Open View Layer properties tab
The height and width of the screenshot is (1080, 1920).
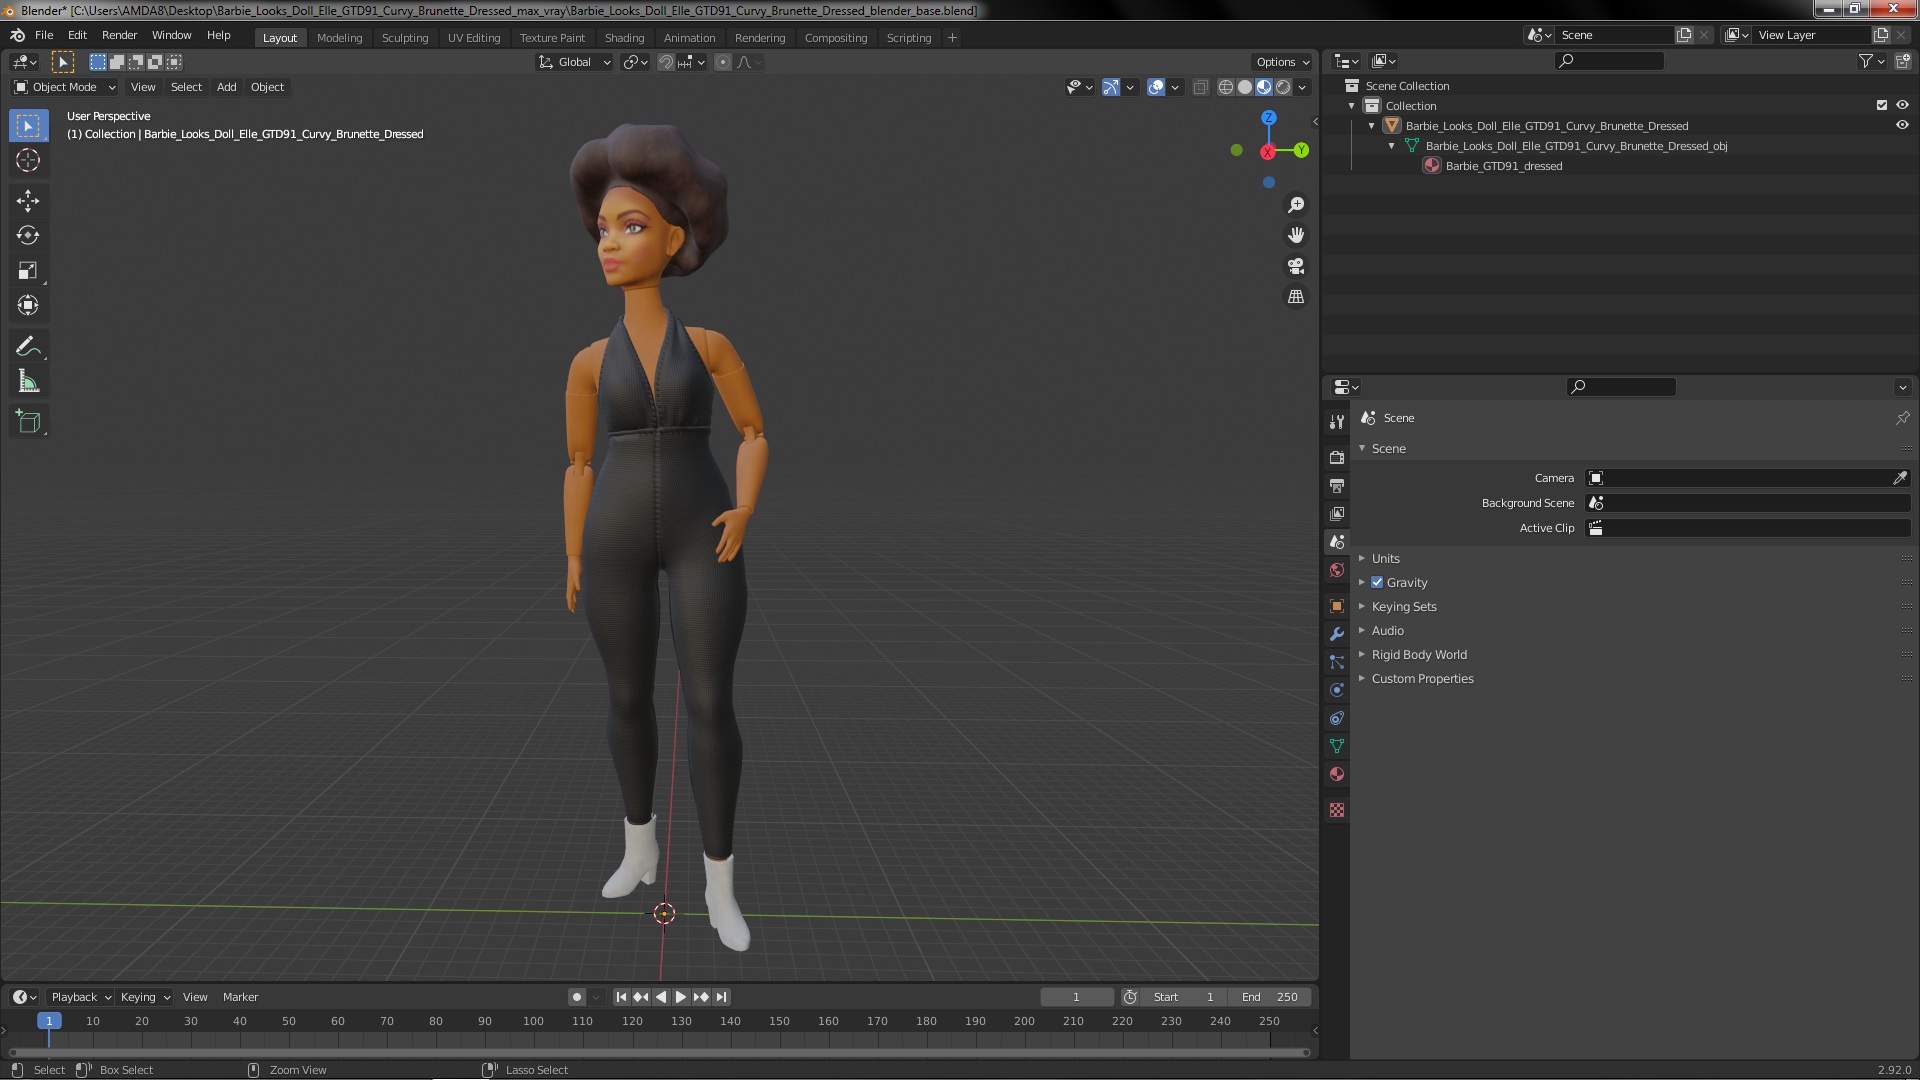[x=1337, y=513]
